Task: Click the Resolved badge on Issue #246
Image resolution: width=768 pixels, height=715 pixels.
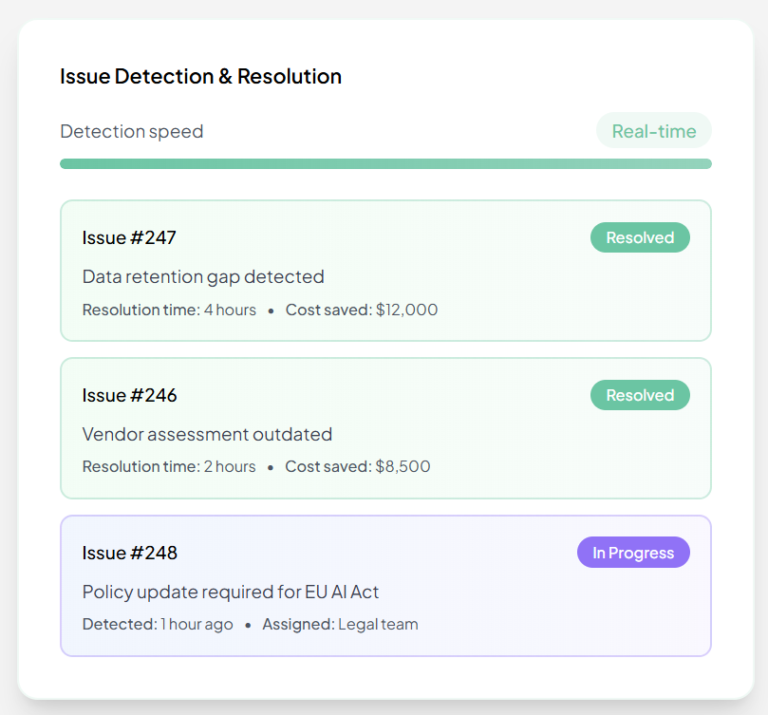Action: point(639,395)
